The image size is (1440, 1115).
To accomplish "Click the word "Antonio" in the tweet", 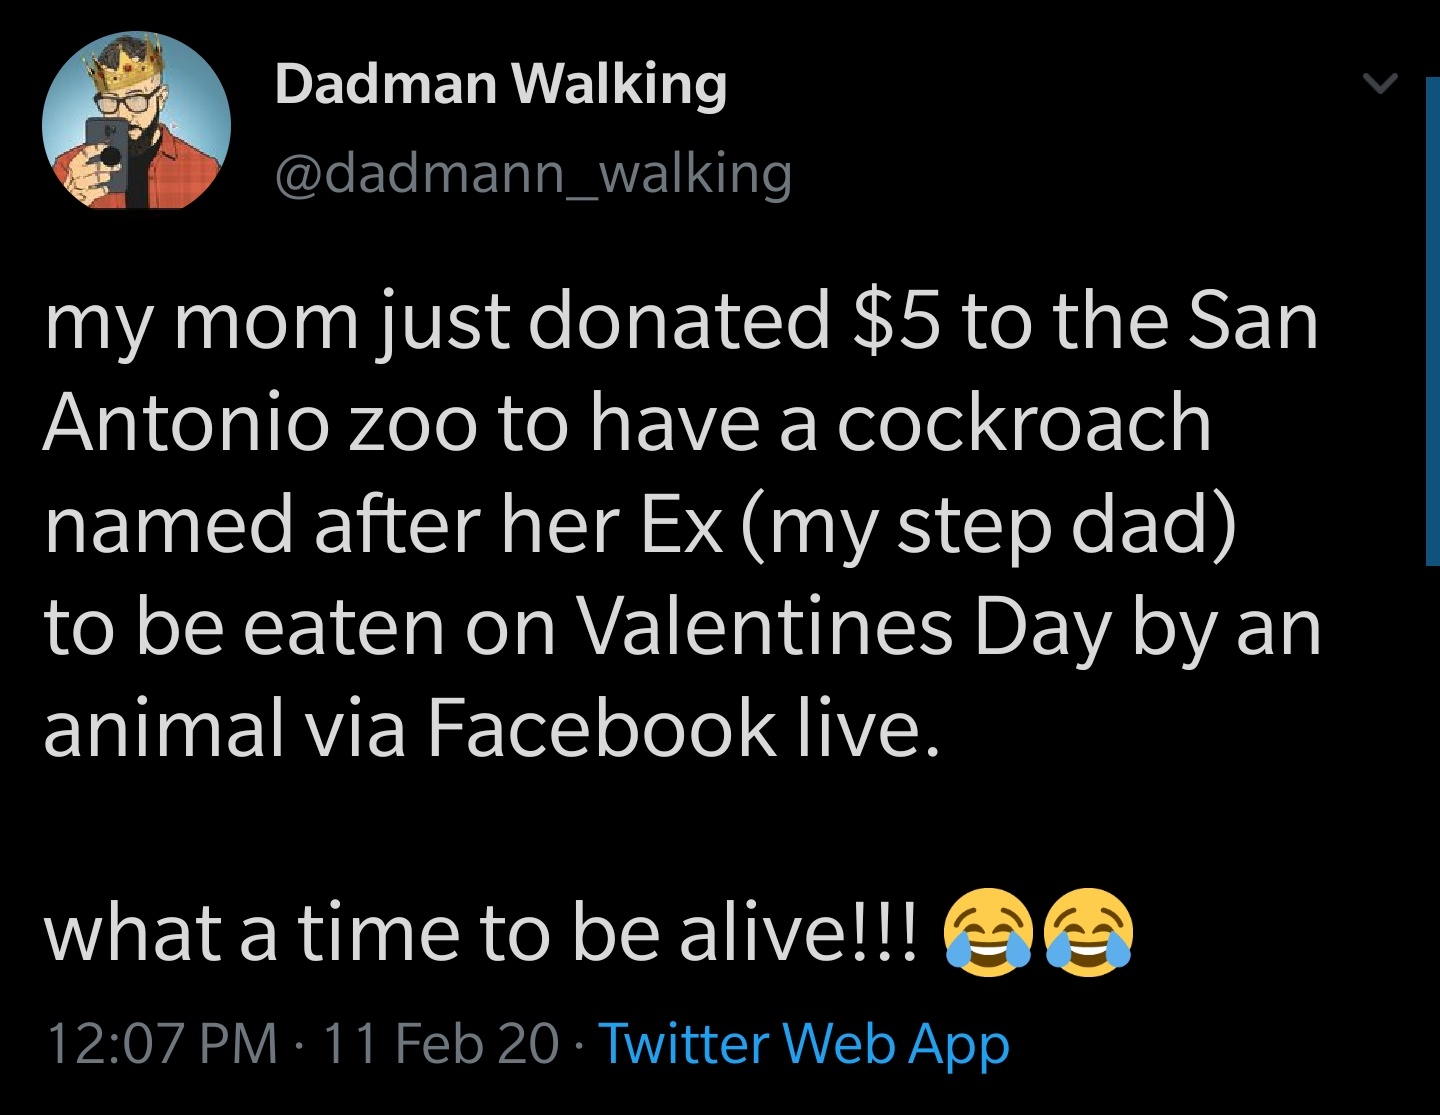I will 185,422.
